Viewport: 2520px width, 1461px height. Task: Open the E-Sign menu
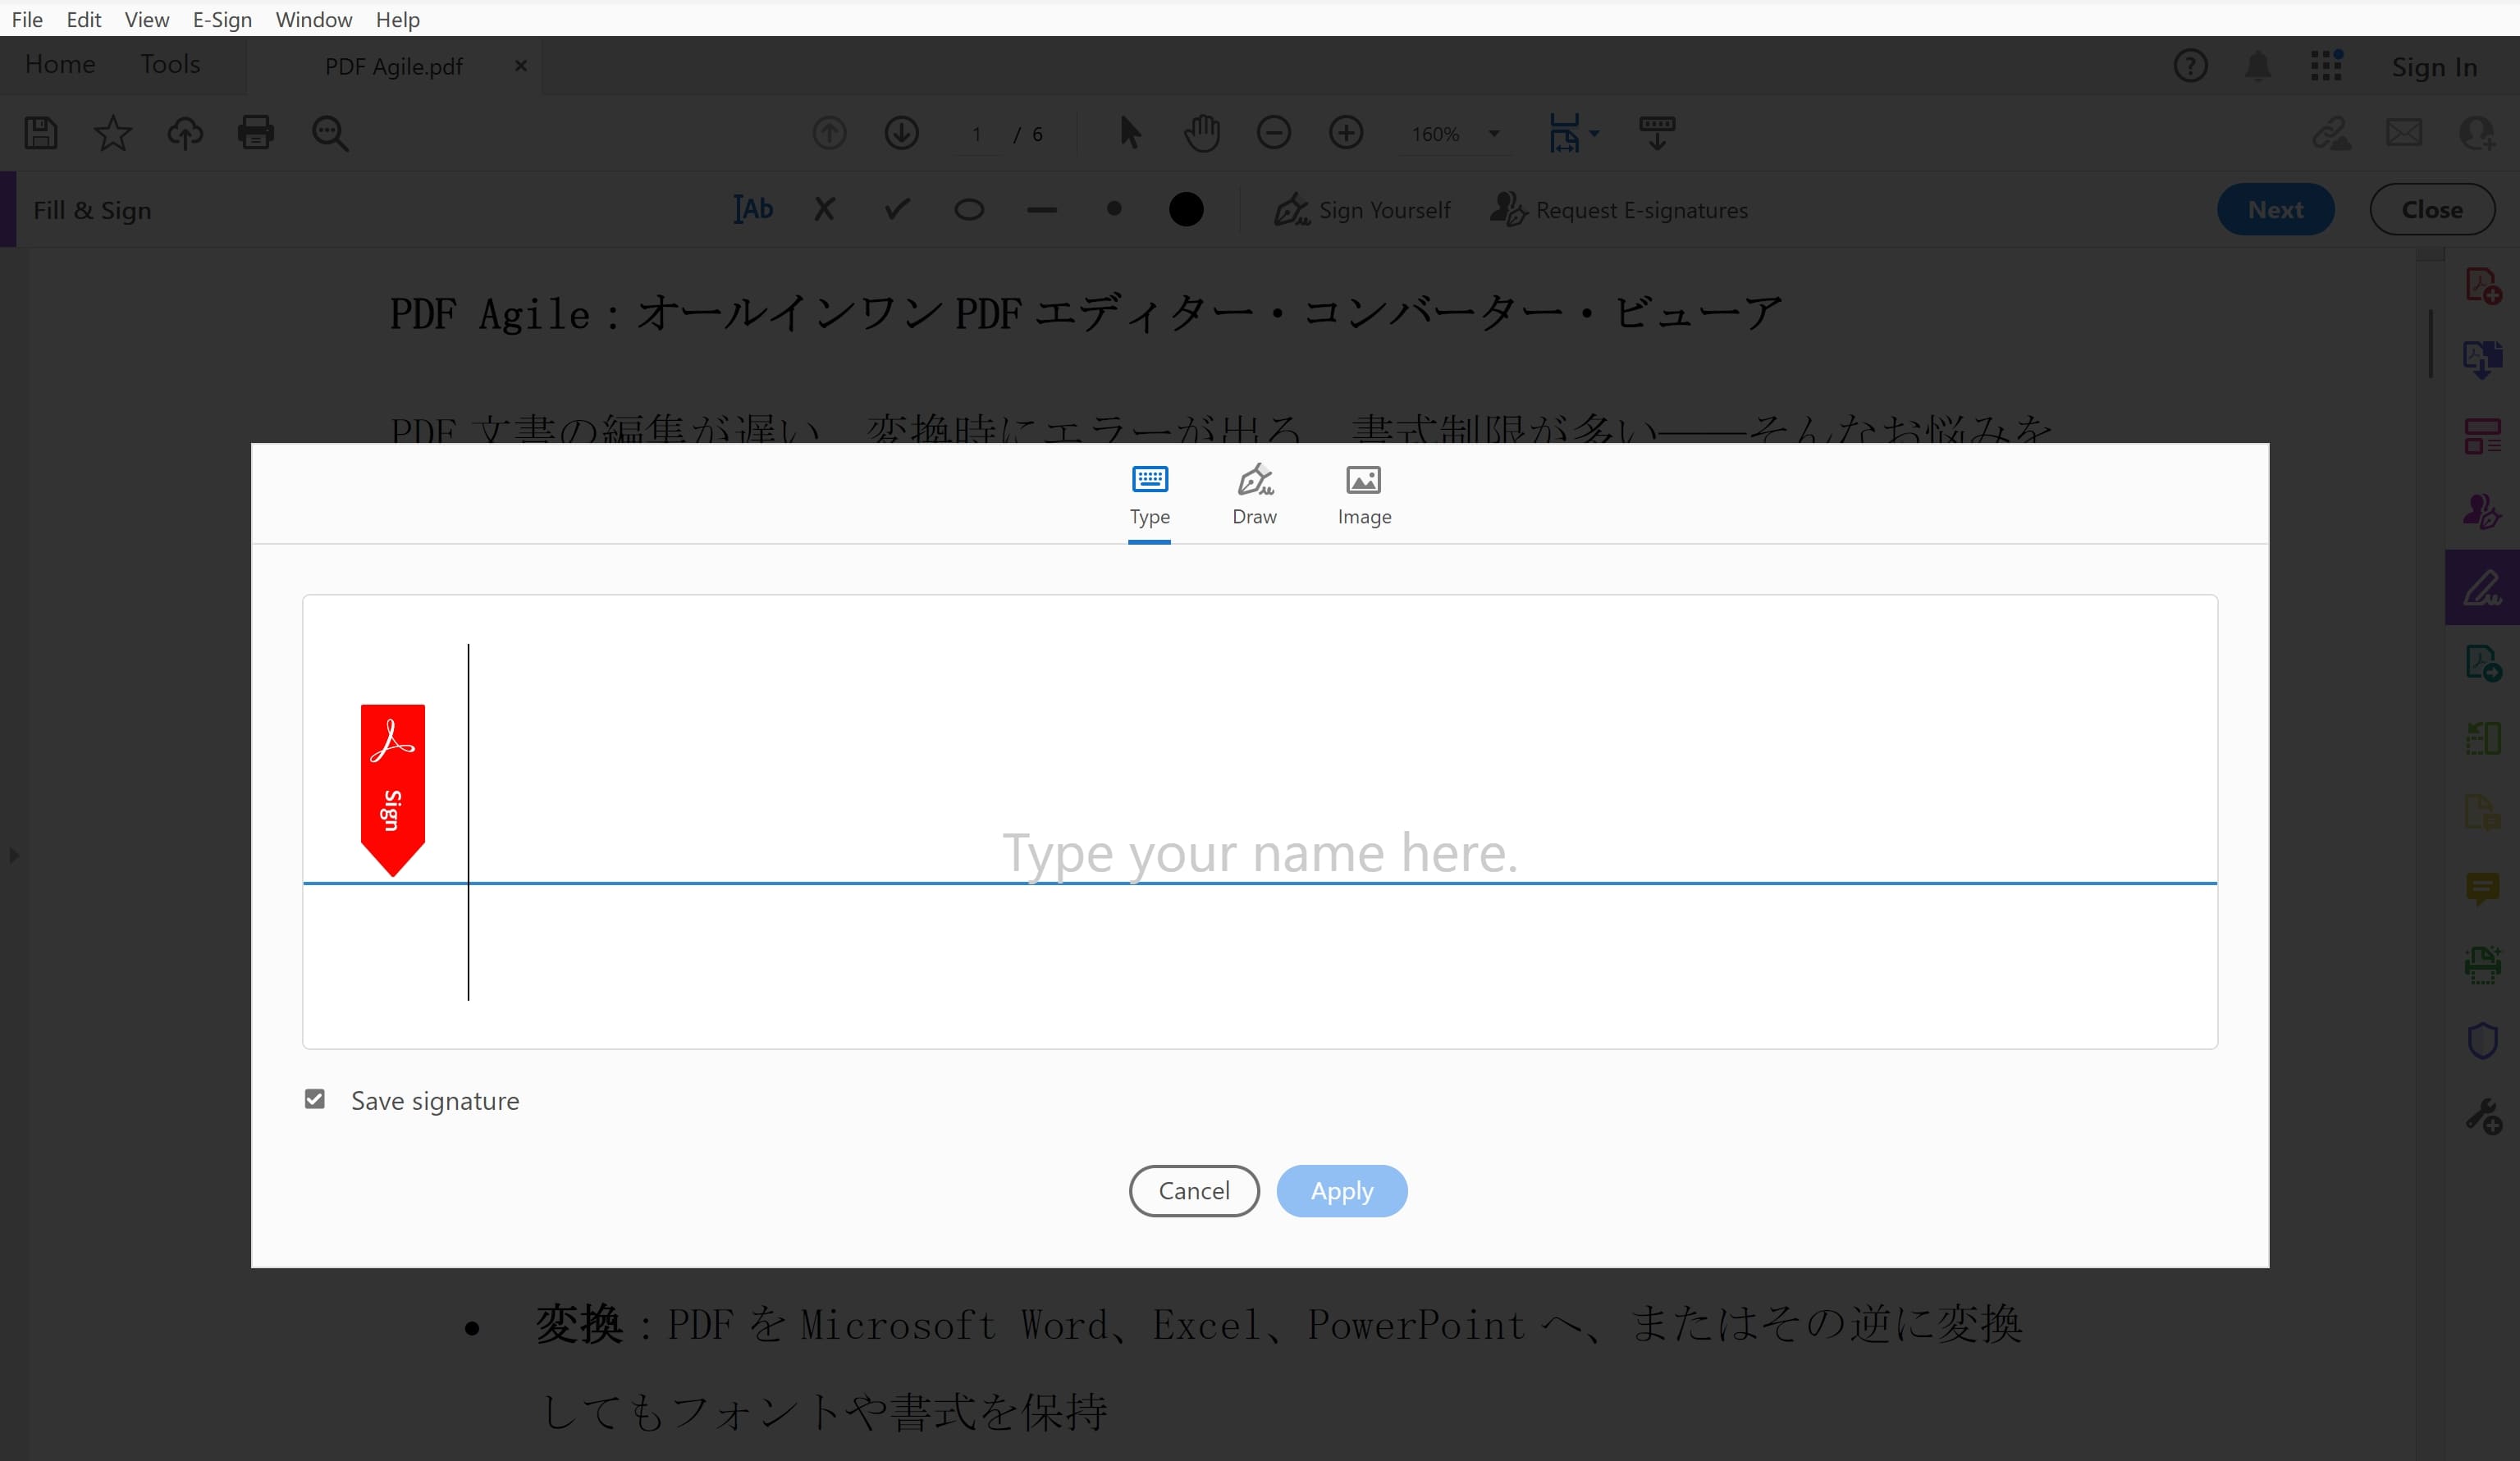click(x=222, y=19)
